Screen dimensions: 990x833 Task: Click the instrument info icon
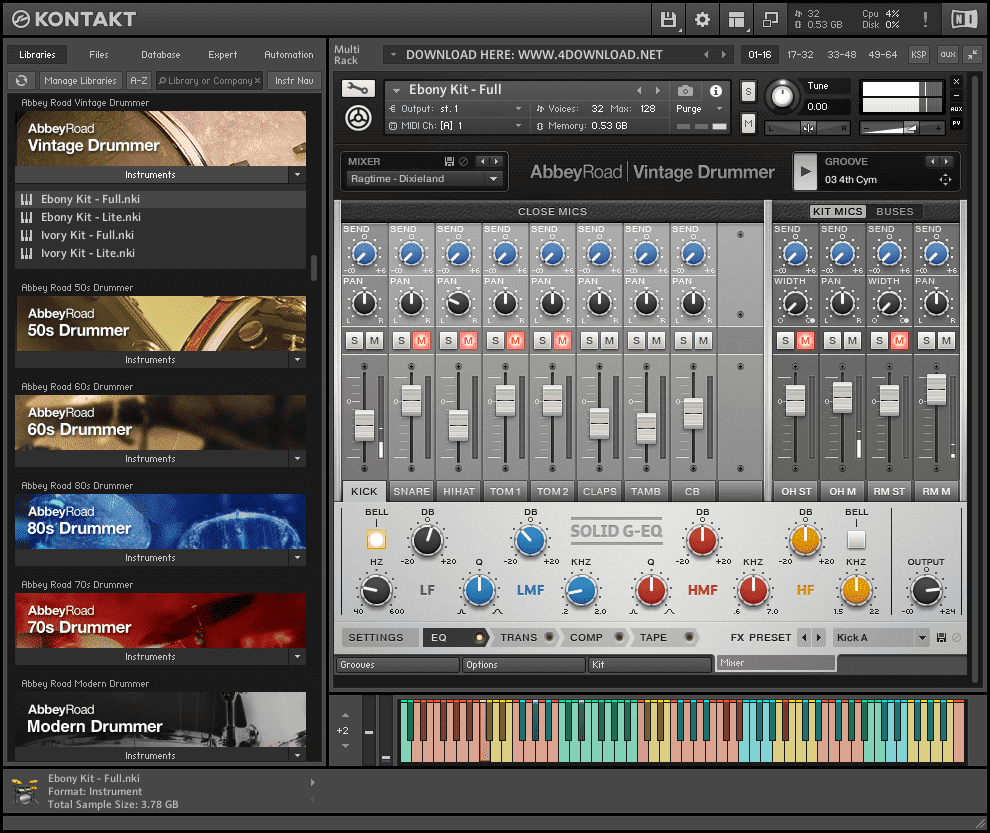tap(716, 90)
